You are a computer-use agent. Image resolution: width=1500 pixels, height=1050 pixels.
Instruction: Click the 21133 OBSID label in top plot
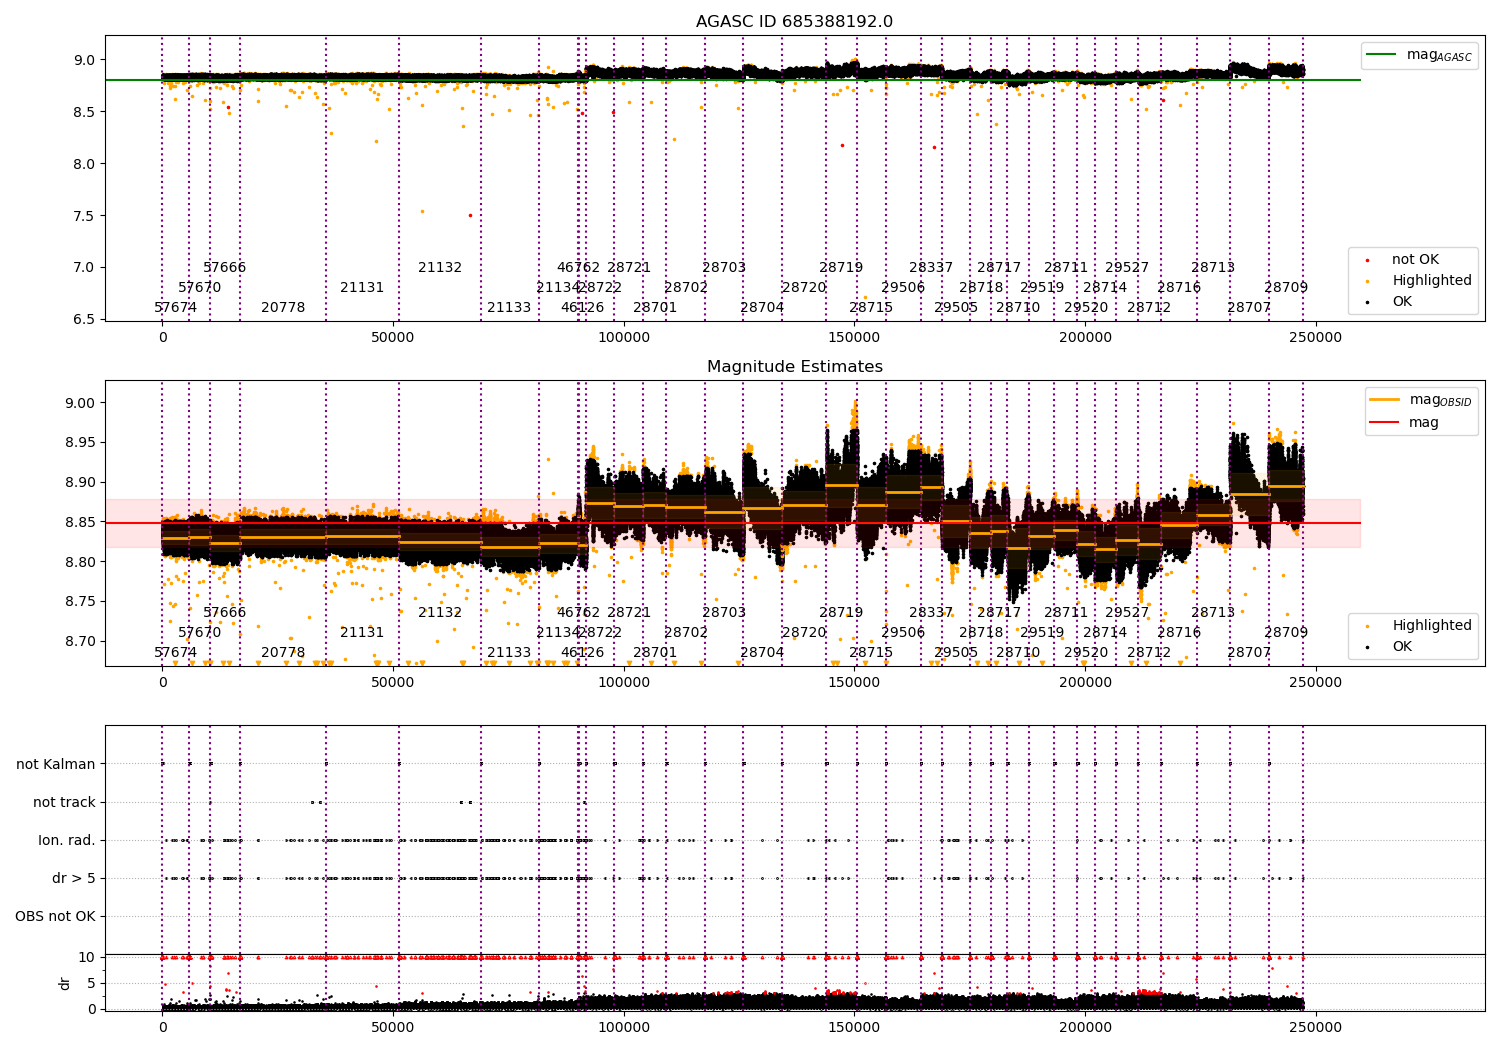coord(509,308)
